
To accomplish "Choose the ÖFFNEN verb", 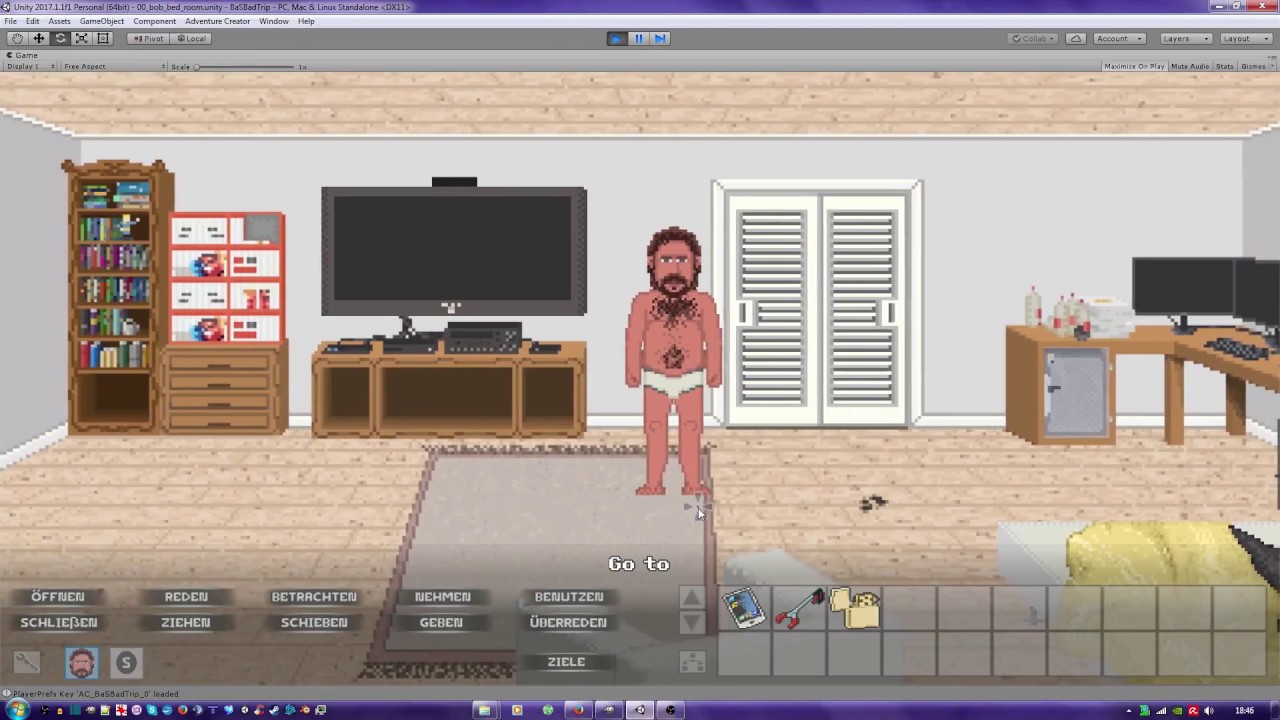I will tap(58, 597).
